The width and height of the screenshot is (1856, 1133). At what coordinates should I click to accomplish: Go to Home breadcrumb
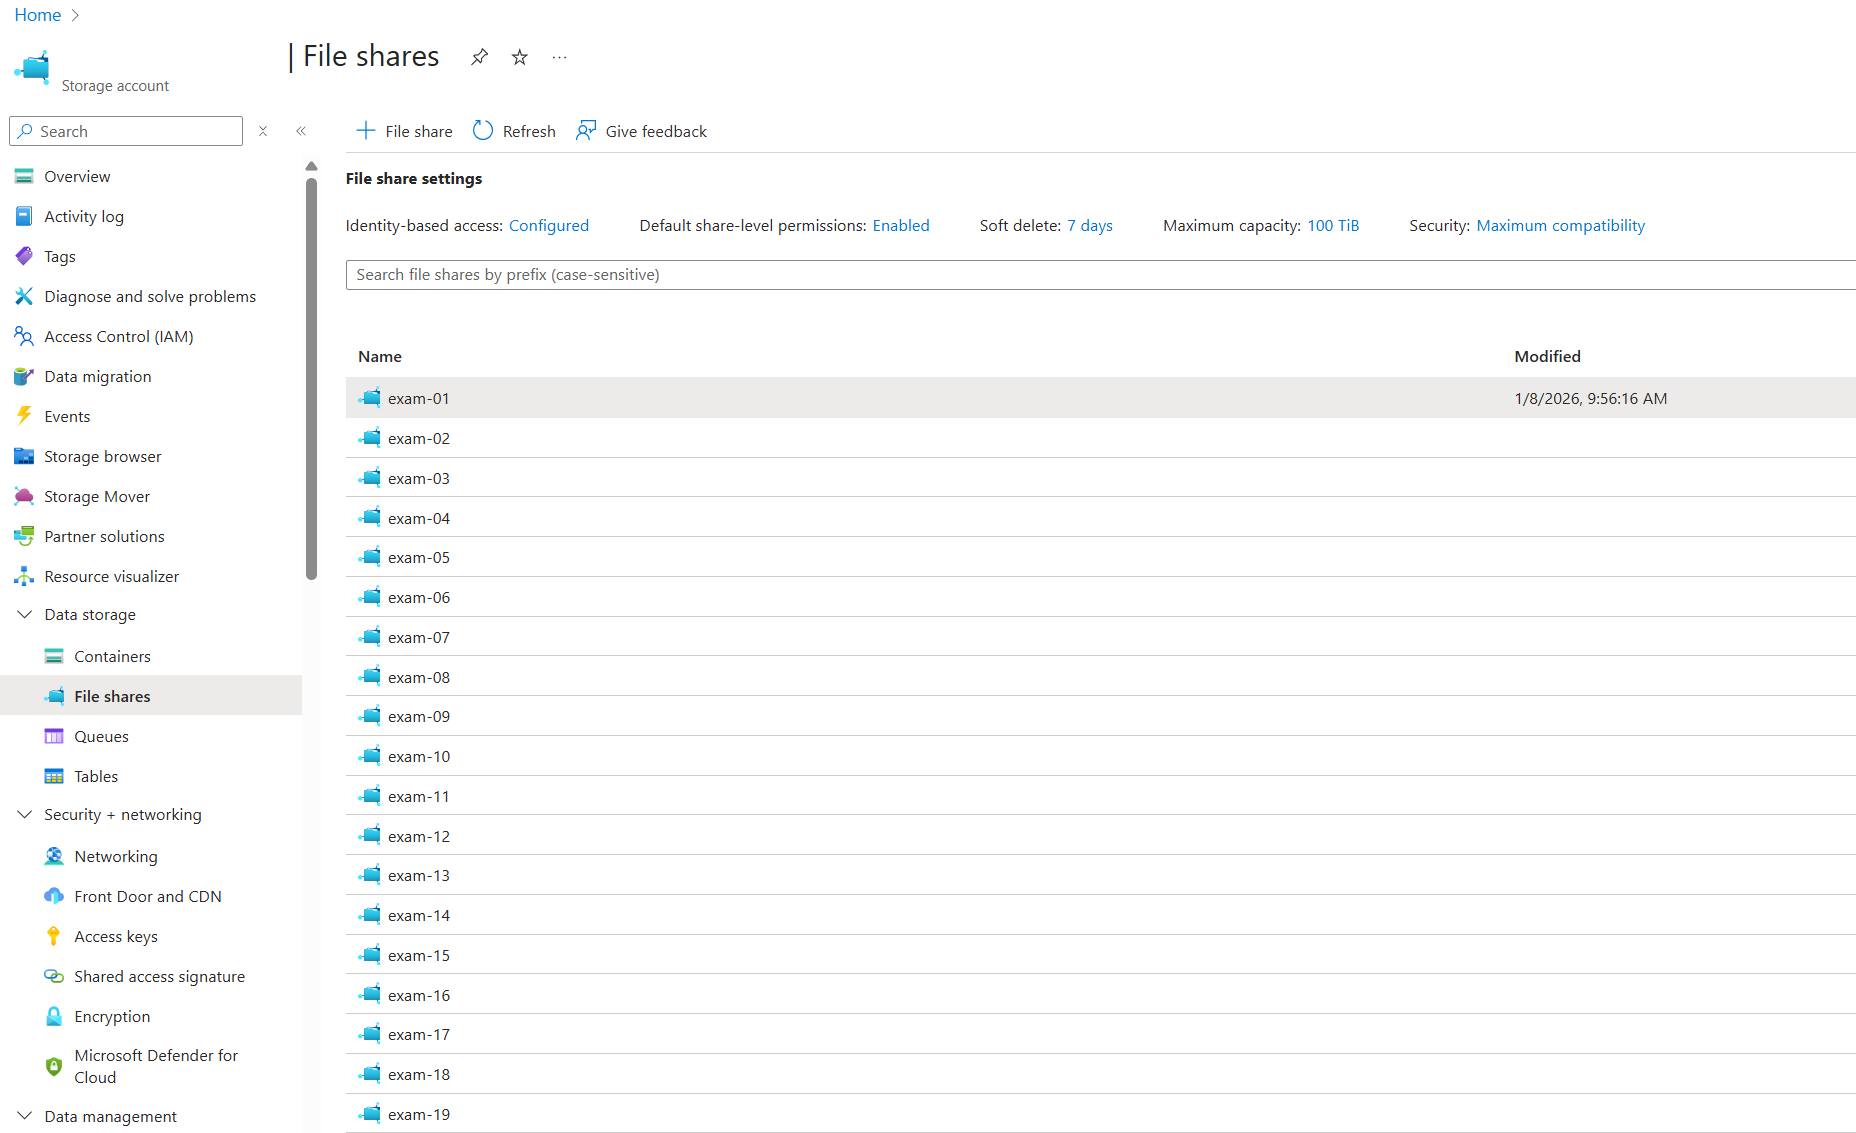[x=38, y=15]
